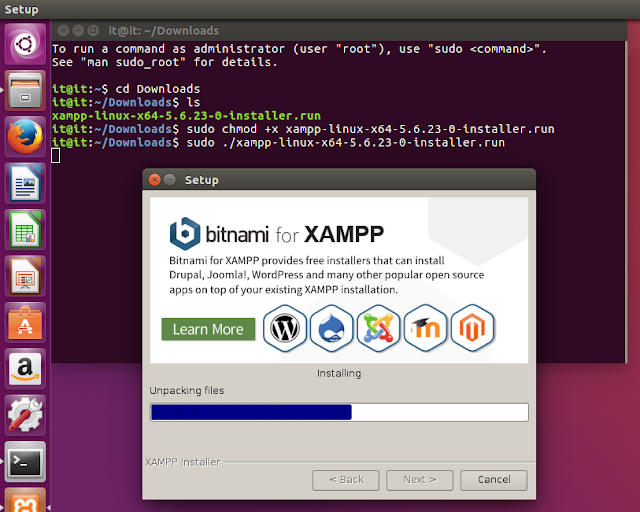Close the Setup dialog with red button

click(x=155, y=180)
